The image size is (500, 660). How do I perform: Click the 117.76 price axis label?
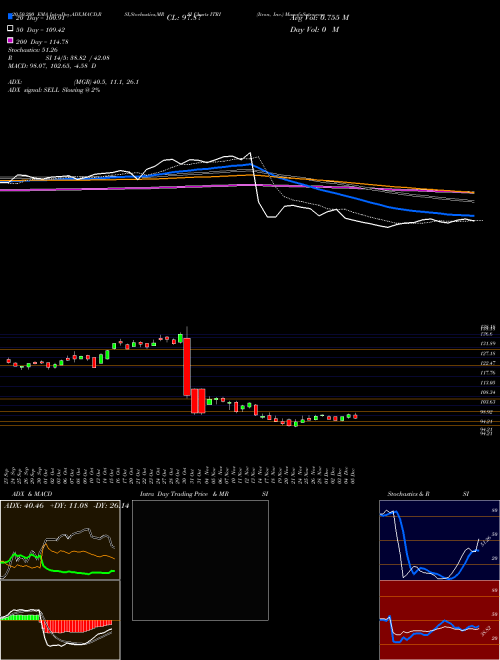click(488, 373)
